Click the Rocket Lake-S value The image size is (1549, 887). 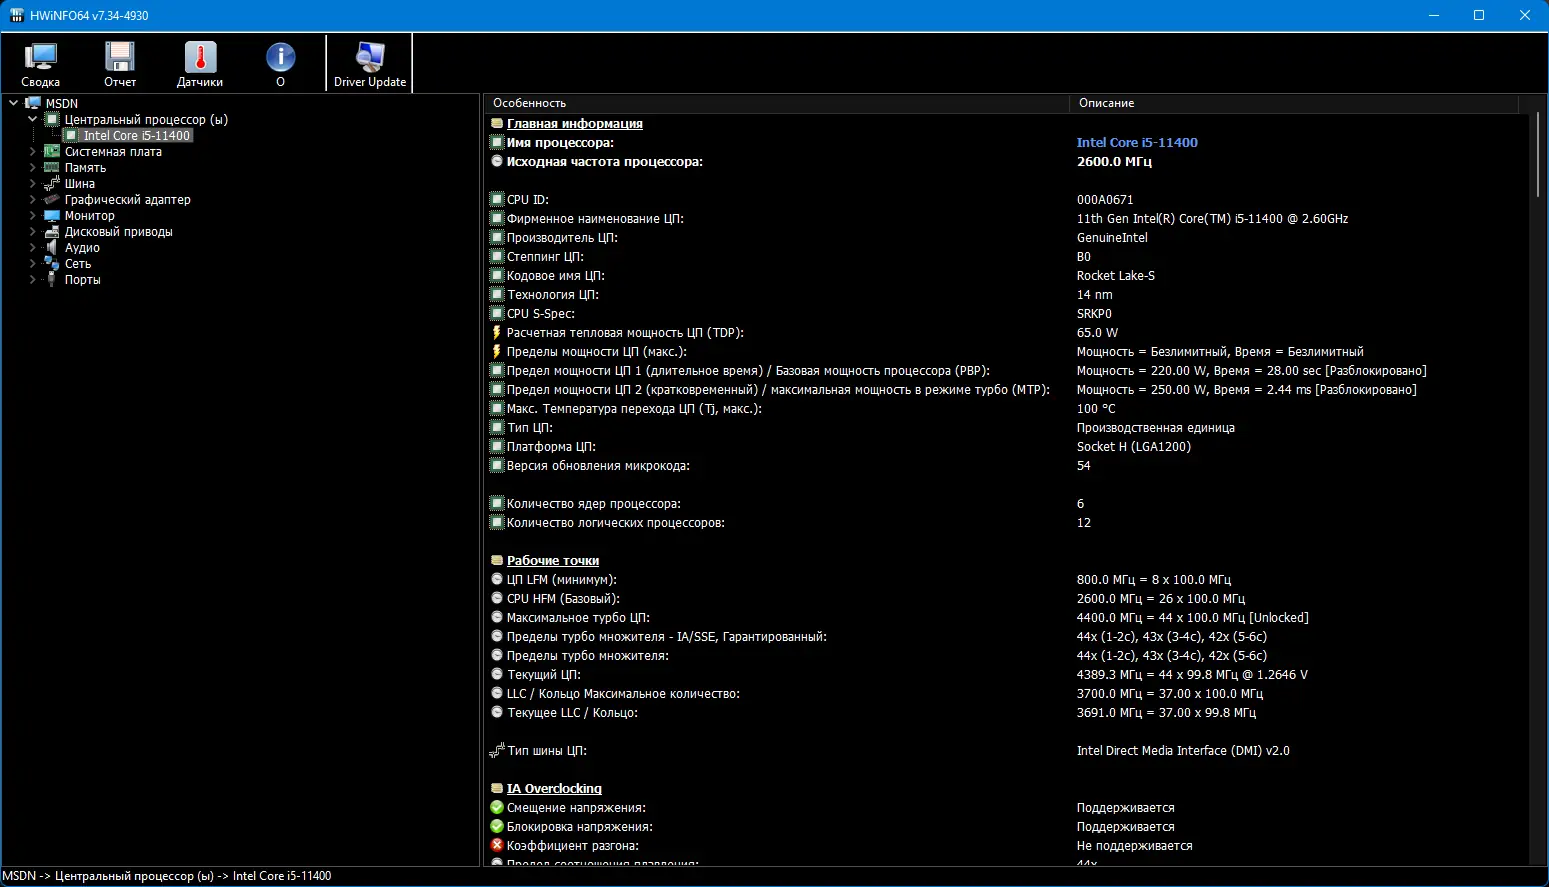point(1116,275)
